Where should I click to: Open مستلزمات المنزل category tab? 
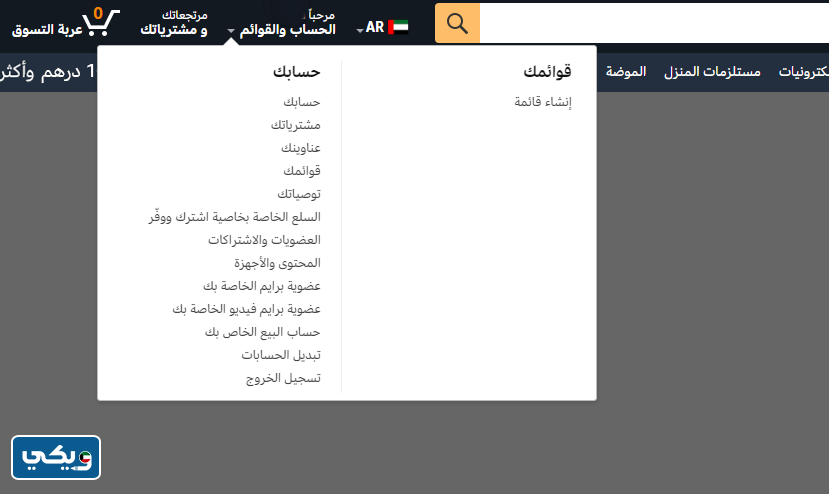712,71
